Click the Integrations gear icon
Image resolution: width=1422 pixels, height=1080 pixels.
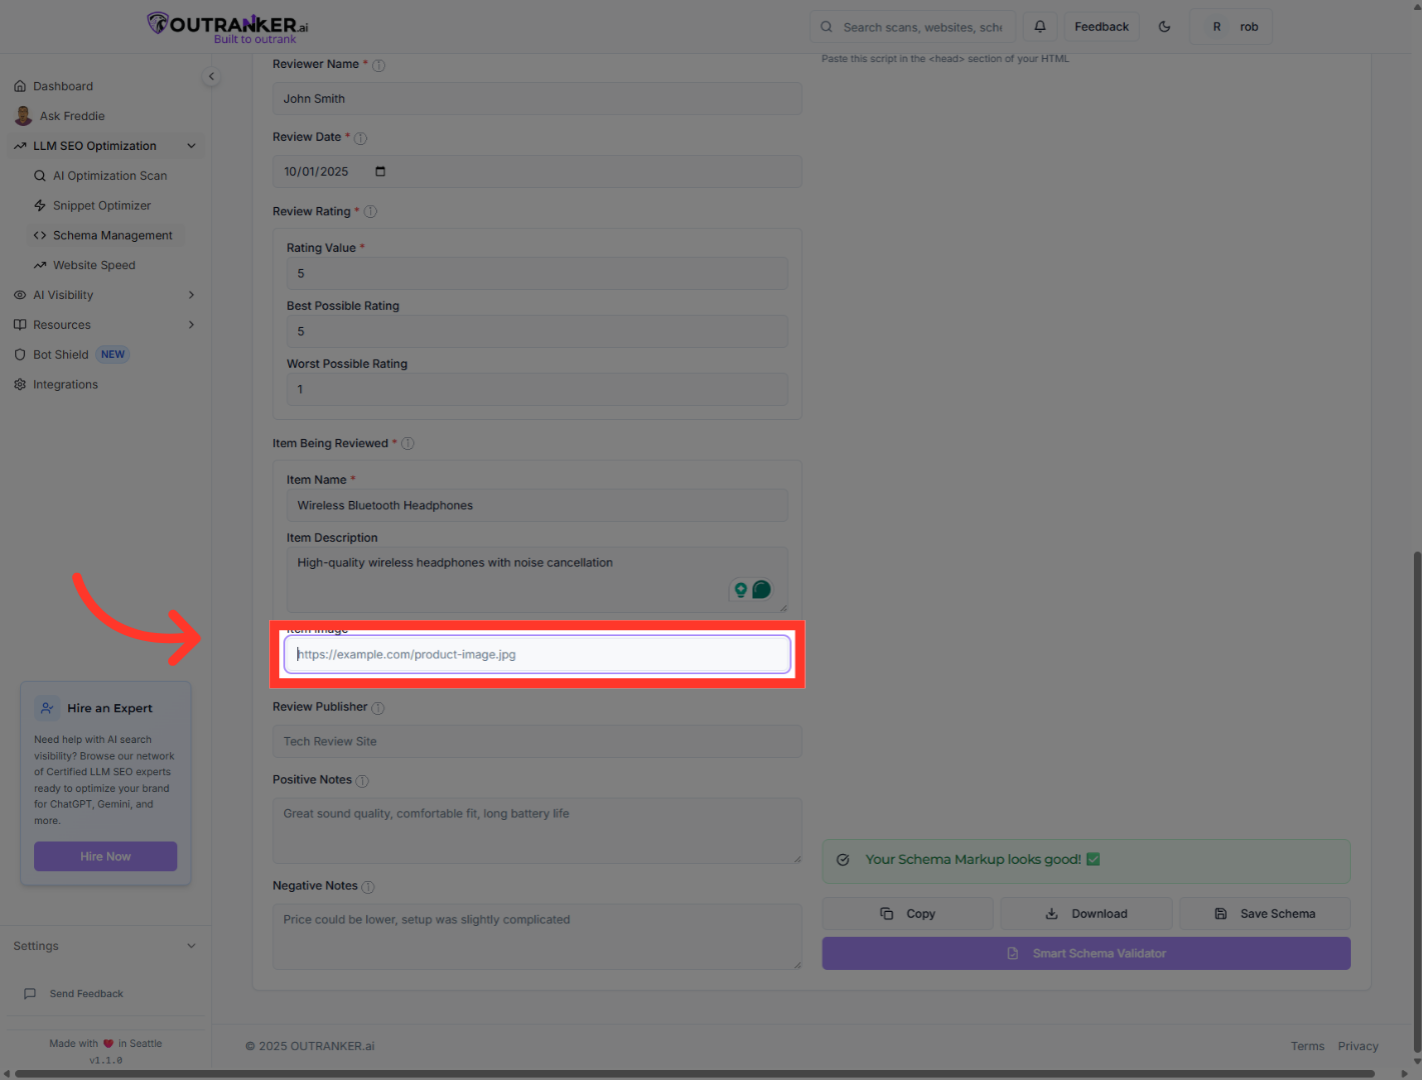[x=20, y=385]
